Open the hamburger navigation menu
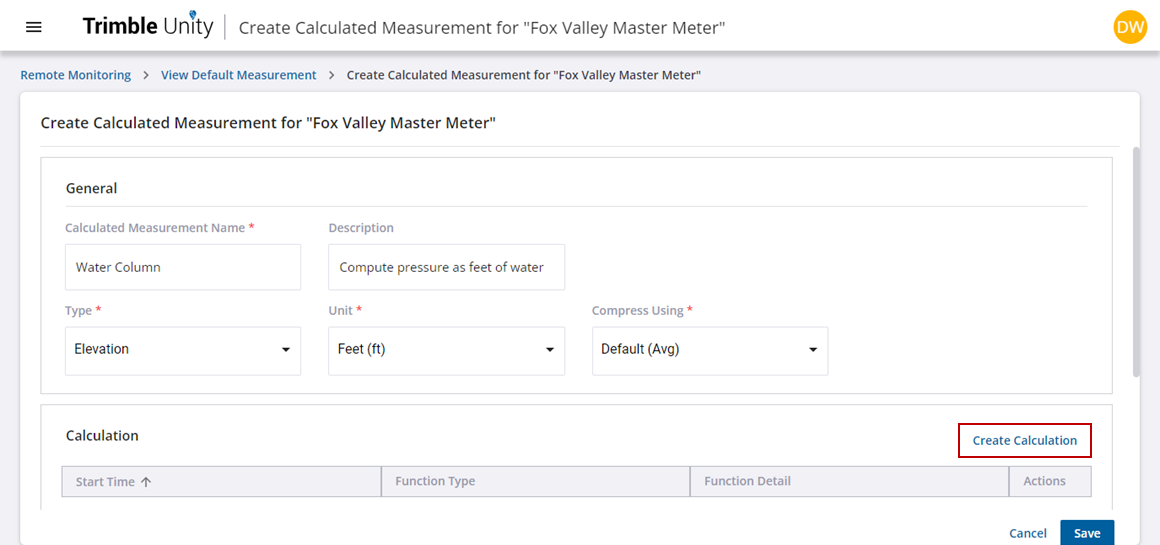The image size is (1160, 545). click(x=34, y=27)
